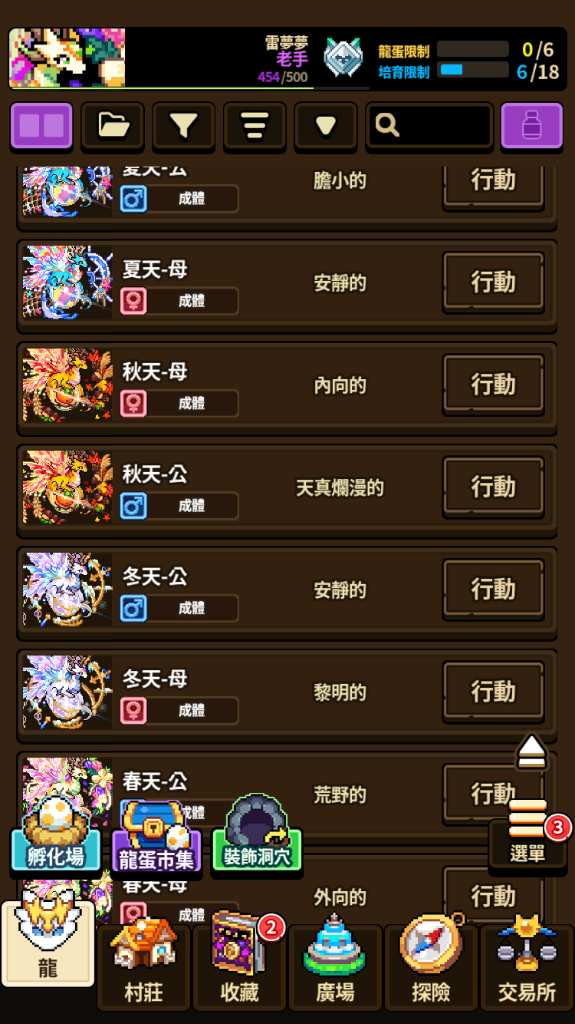Click the search input field

[x=429, y=125]
